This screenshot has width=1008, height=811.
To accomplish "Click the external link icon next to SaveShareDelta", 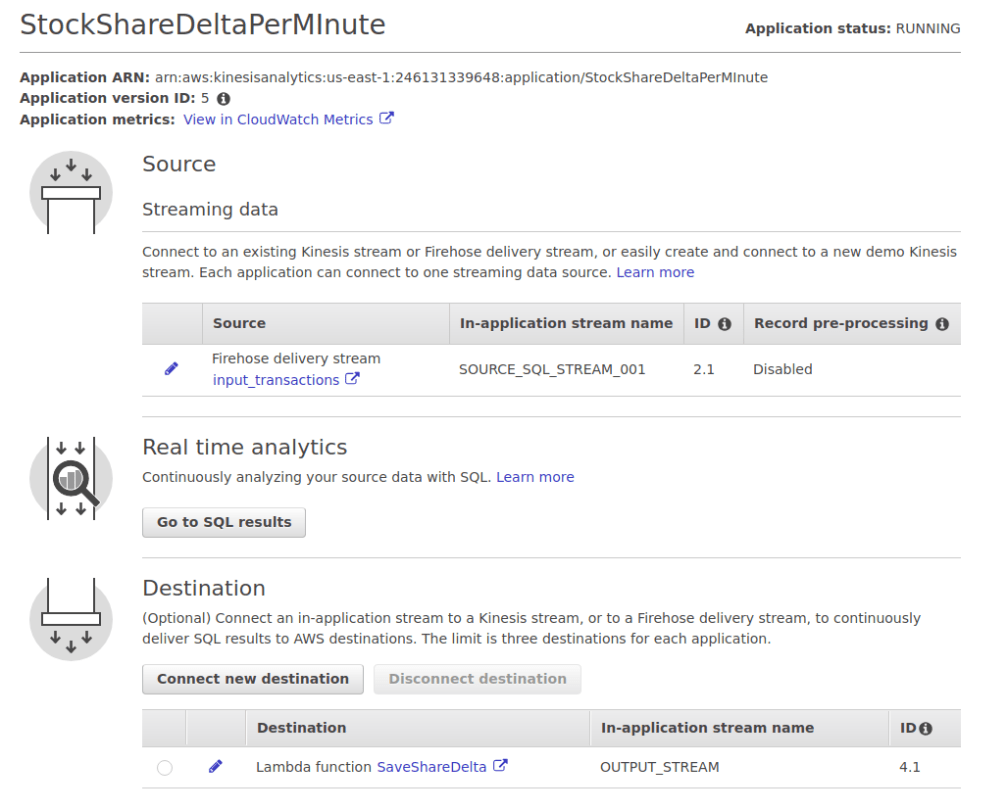I will click(500, 767).
